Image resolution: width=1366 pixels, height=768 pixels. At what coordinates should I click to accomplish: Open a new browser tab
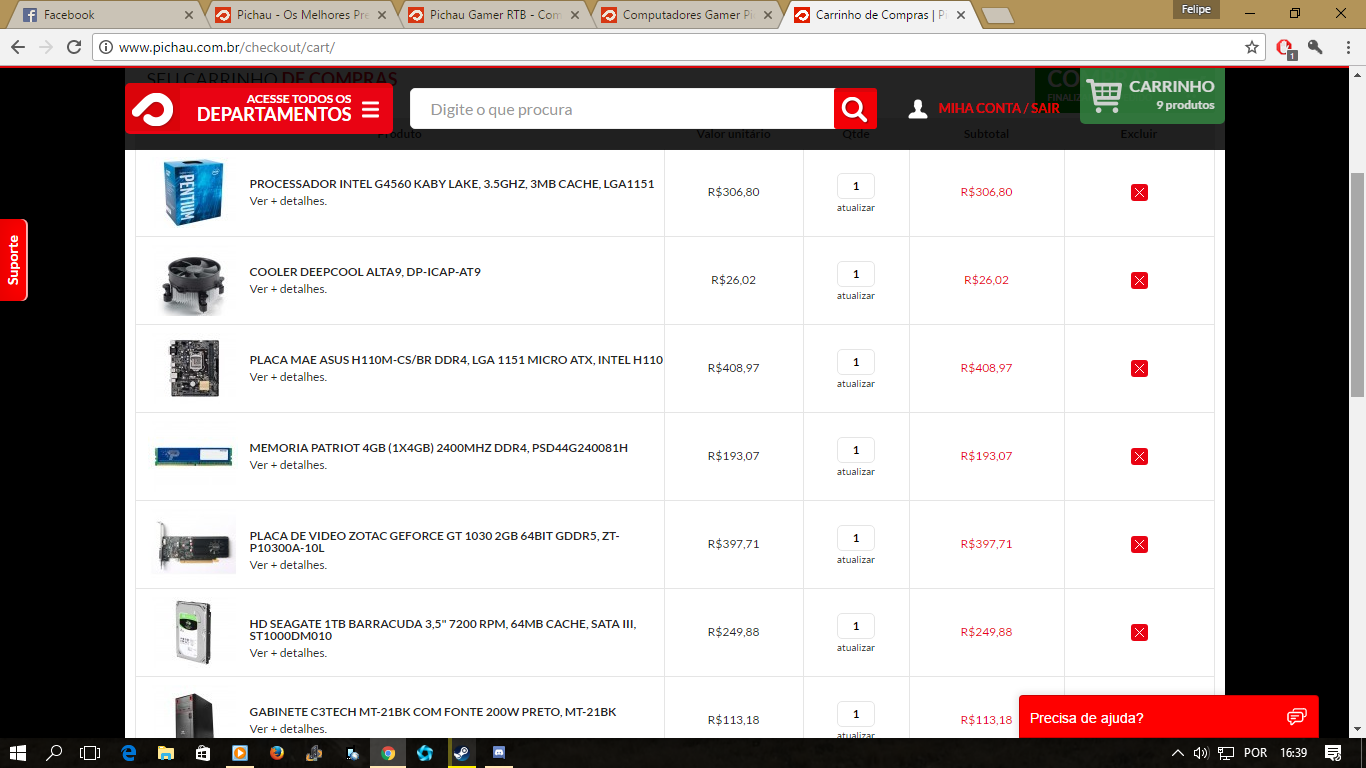pos(997,15)
